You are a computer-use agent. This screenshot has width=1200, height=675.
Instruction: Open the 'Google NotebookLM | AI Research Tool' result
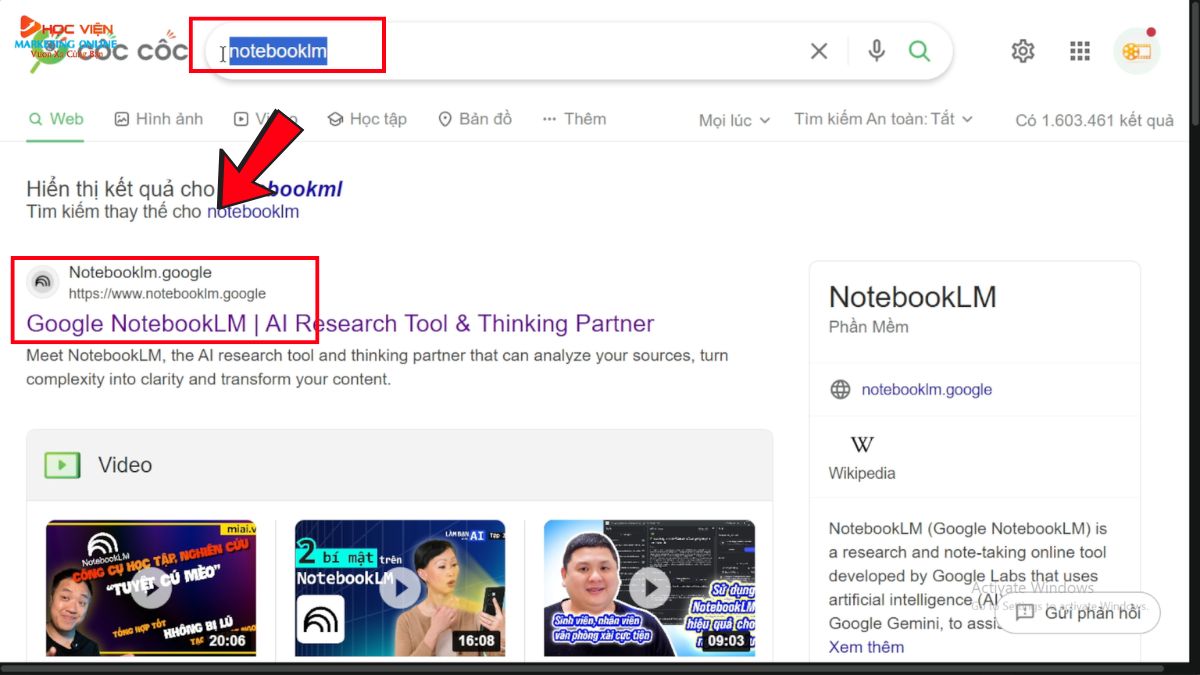[x=340, y=324]
